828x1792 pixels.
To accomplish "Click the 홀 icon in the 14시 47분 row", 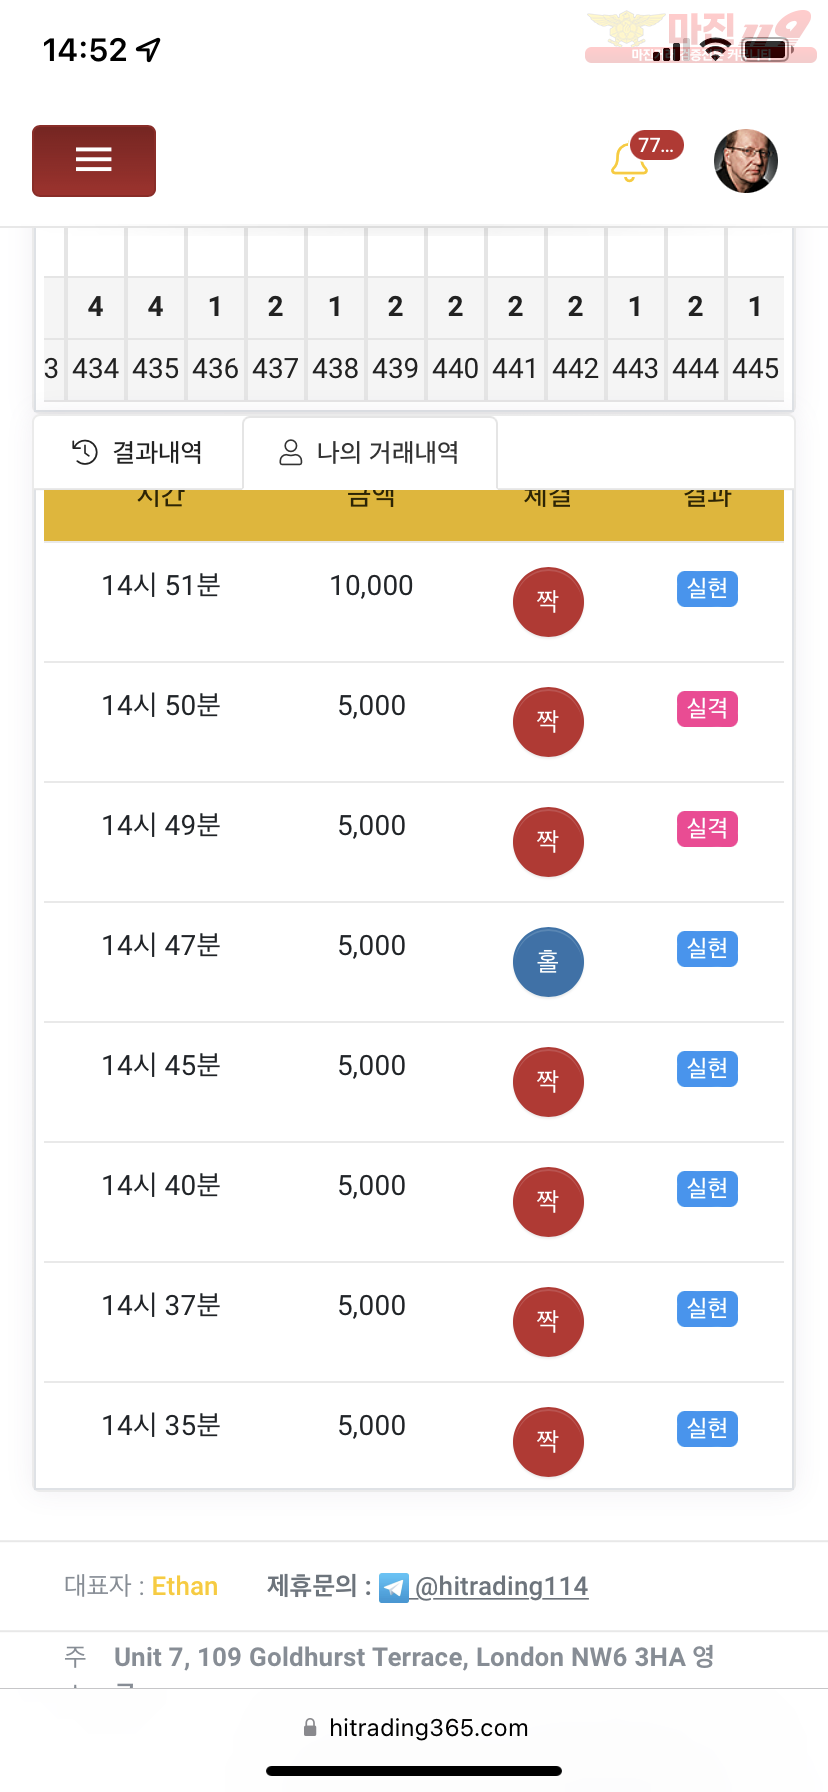I will (x=548, y=961).
